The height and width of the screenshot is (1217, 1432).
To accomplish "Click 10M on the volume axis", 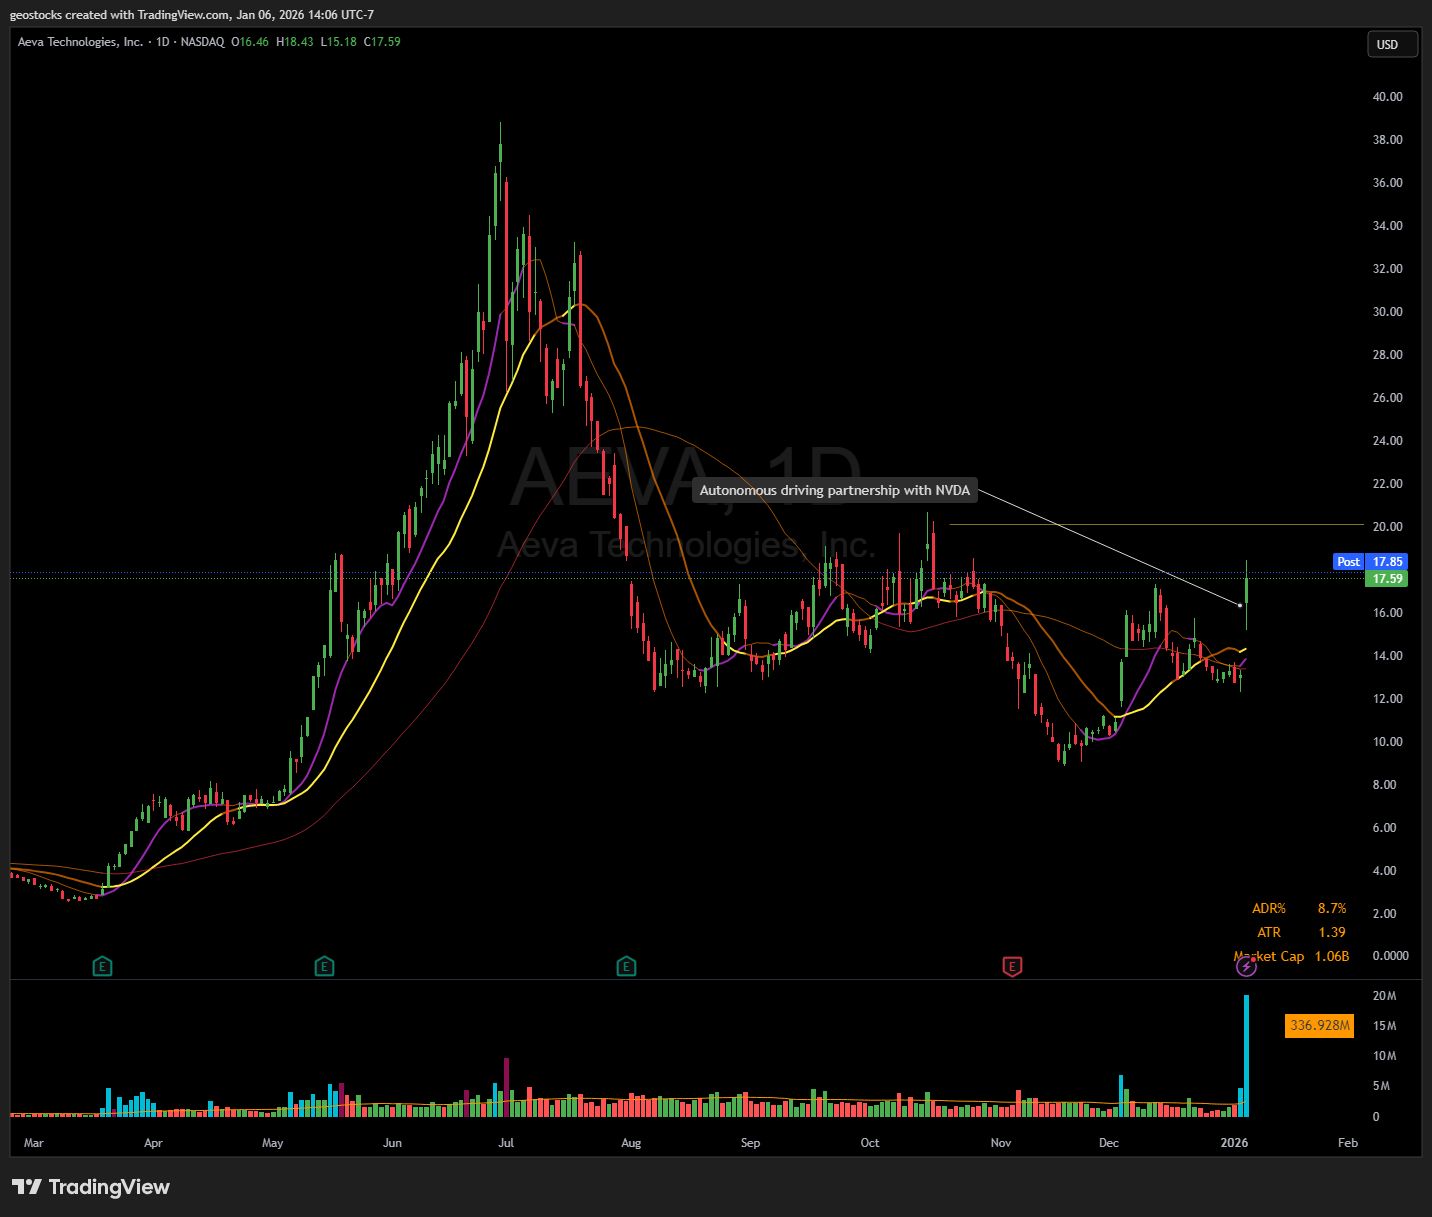I will (x=1384, y=1056).
